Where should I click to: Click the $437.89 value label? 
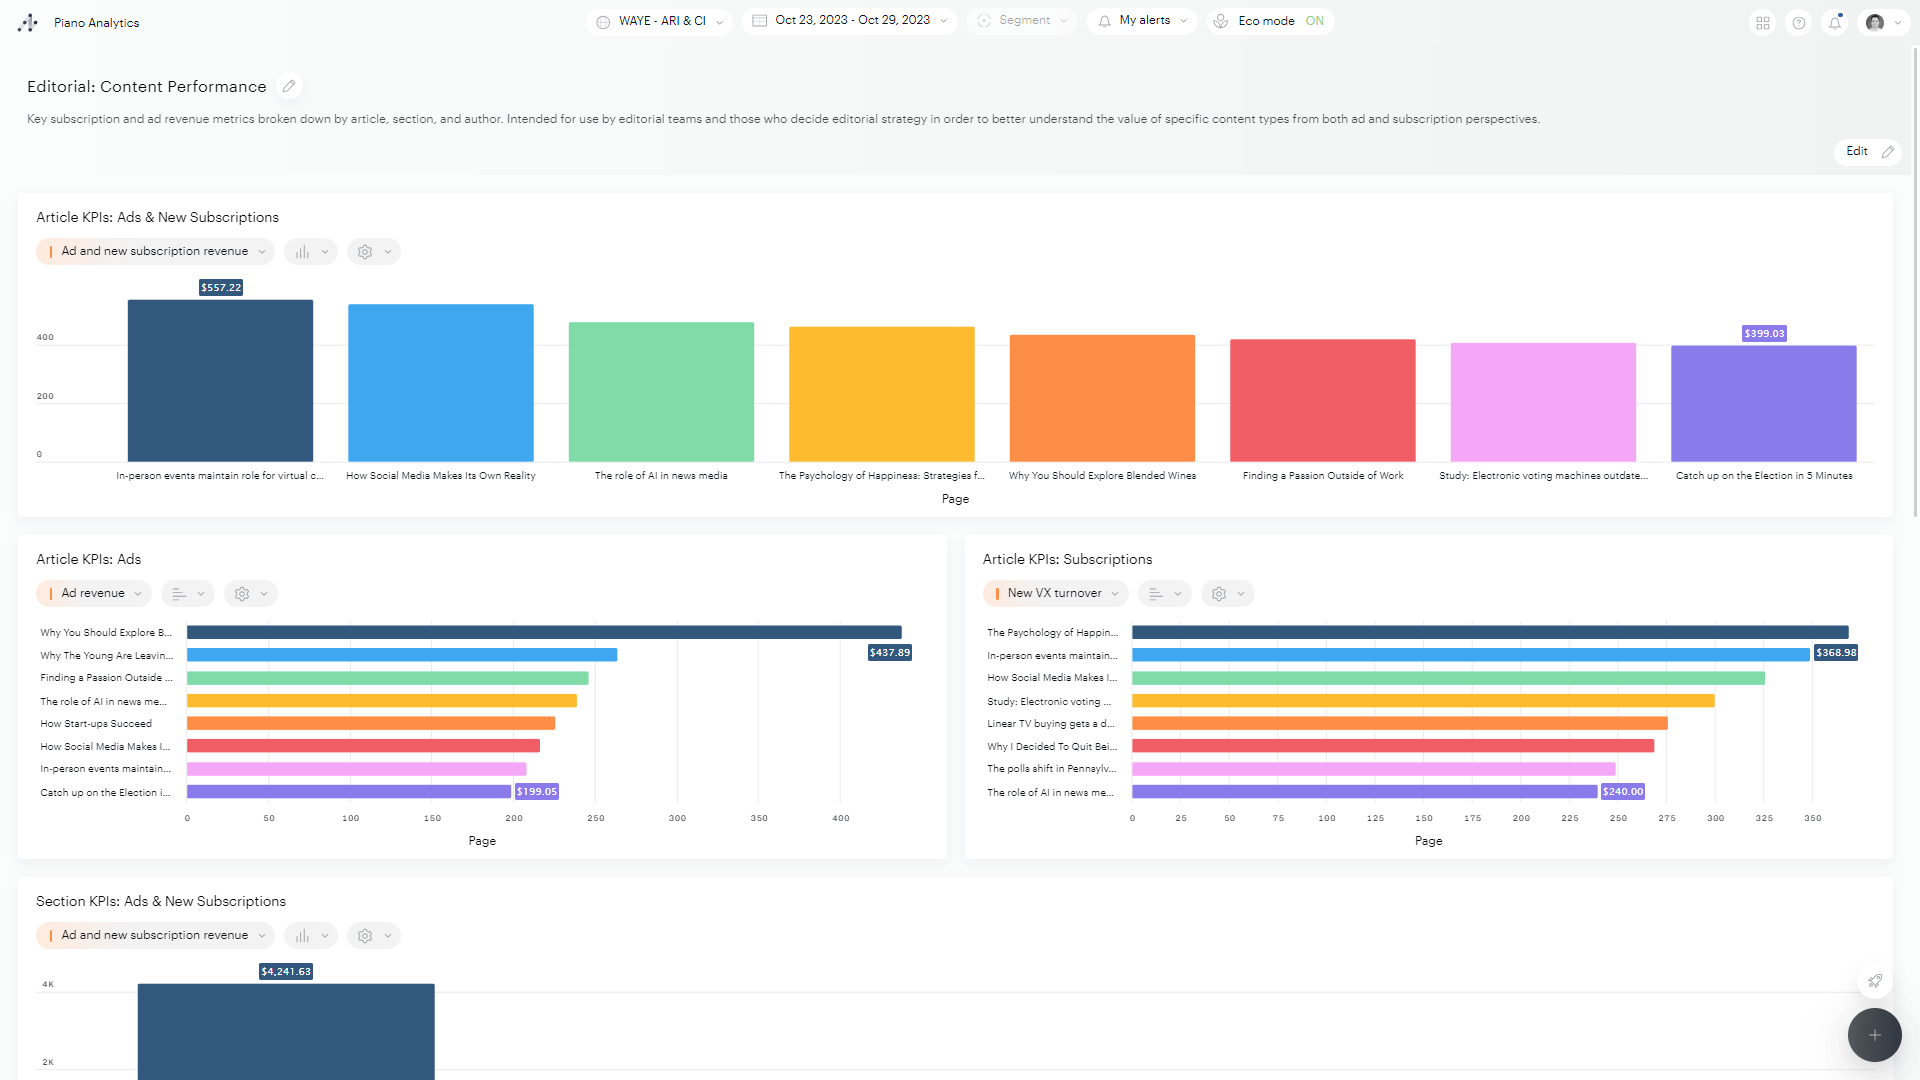click(890, 653)
